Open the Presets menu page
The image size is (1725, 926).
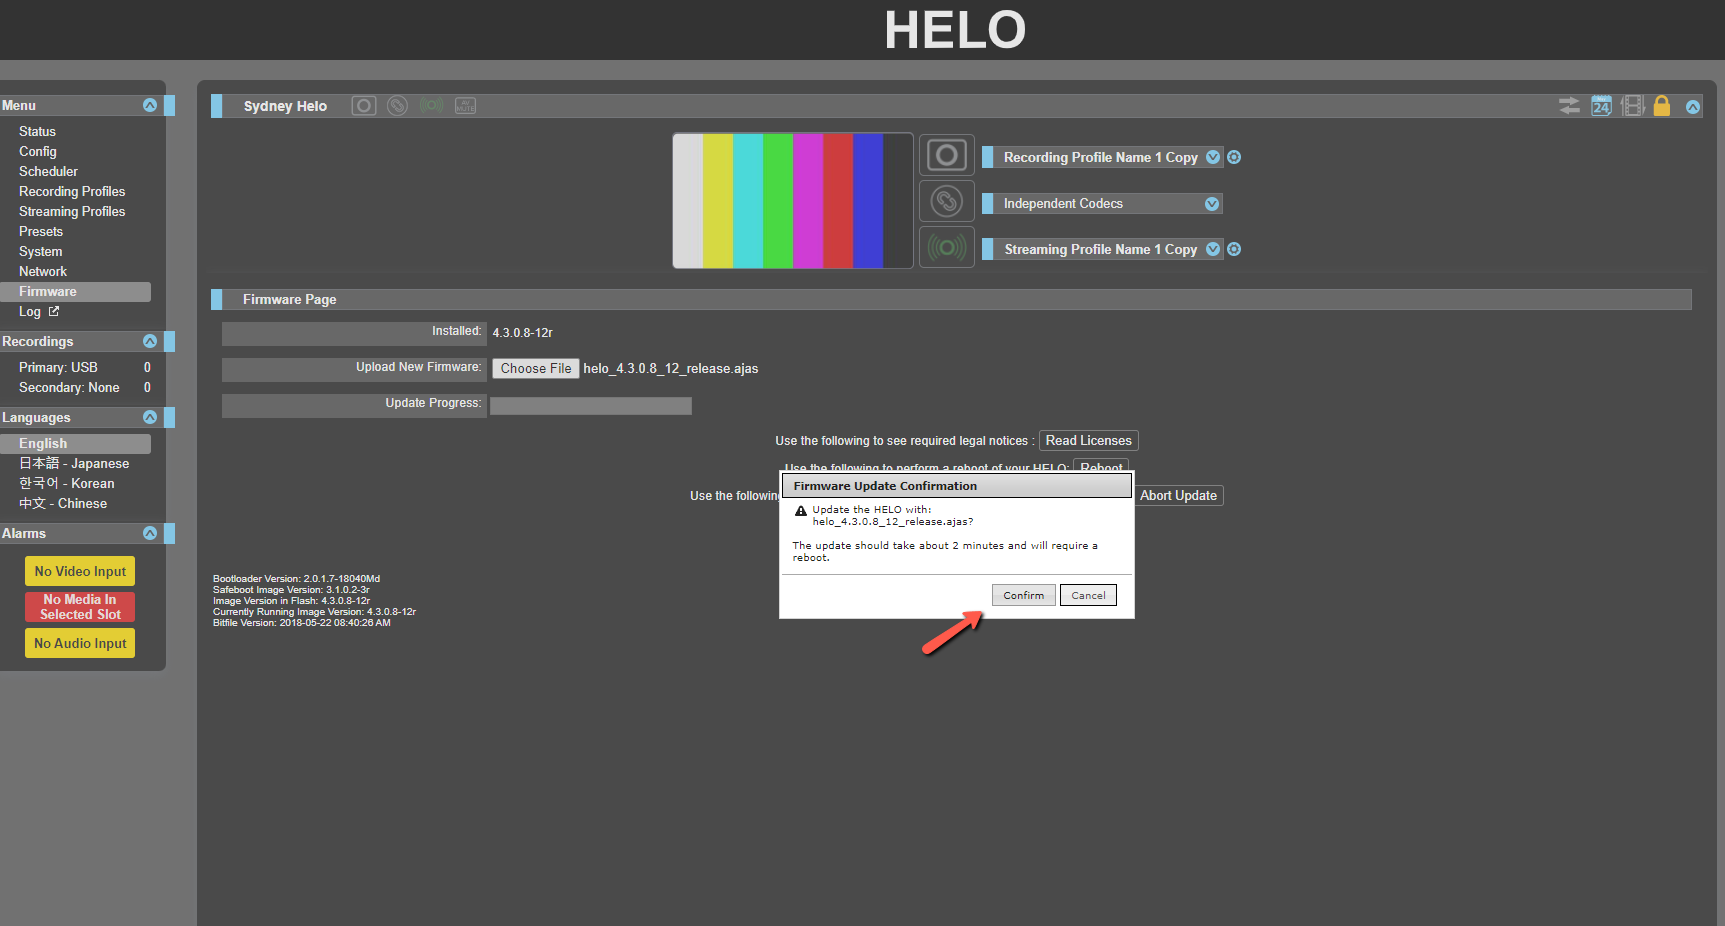[41, 231]
